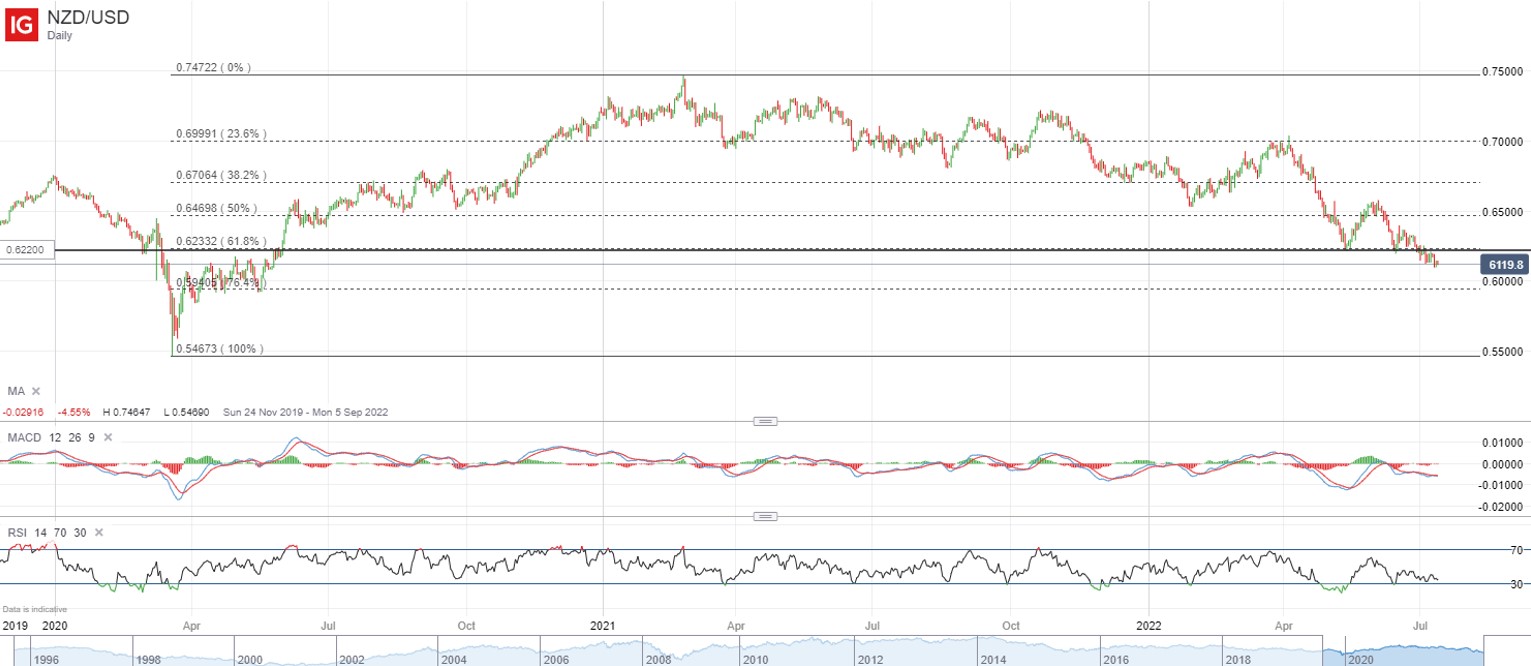Change the Daily timeframe label
1531x666 pixels.
(61, 36)
